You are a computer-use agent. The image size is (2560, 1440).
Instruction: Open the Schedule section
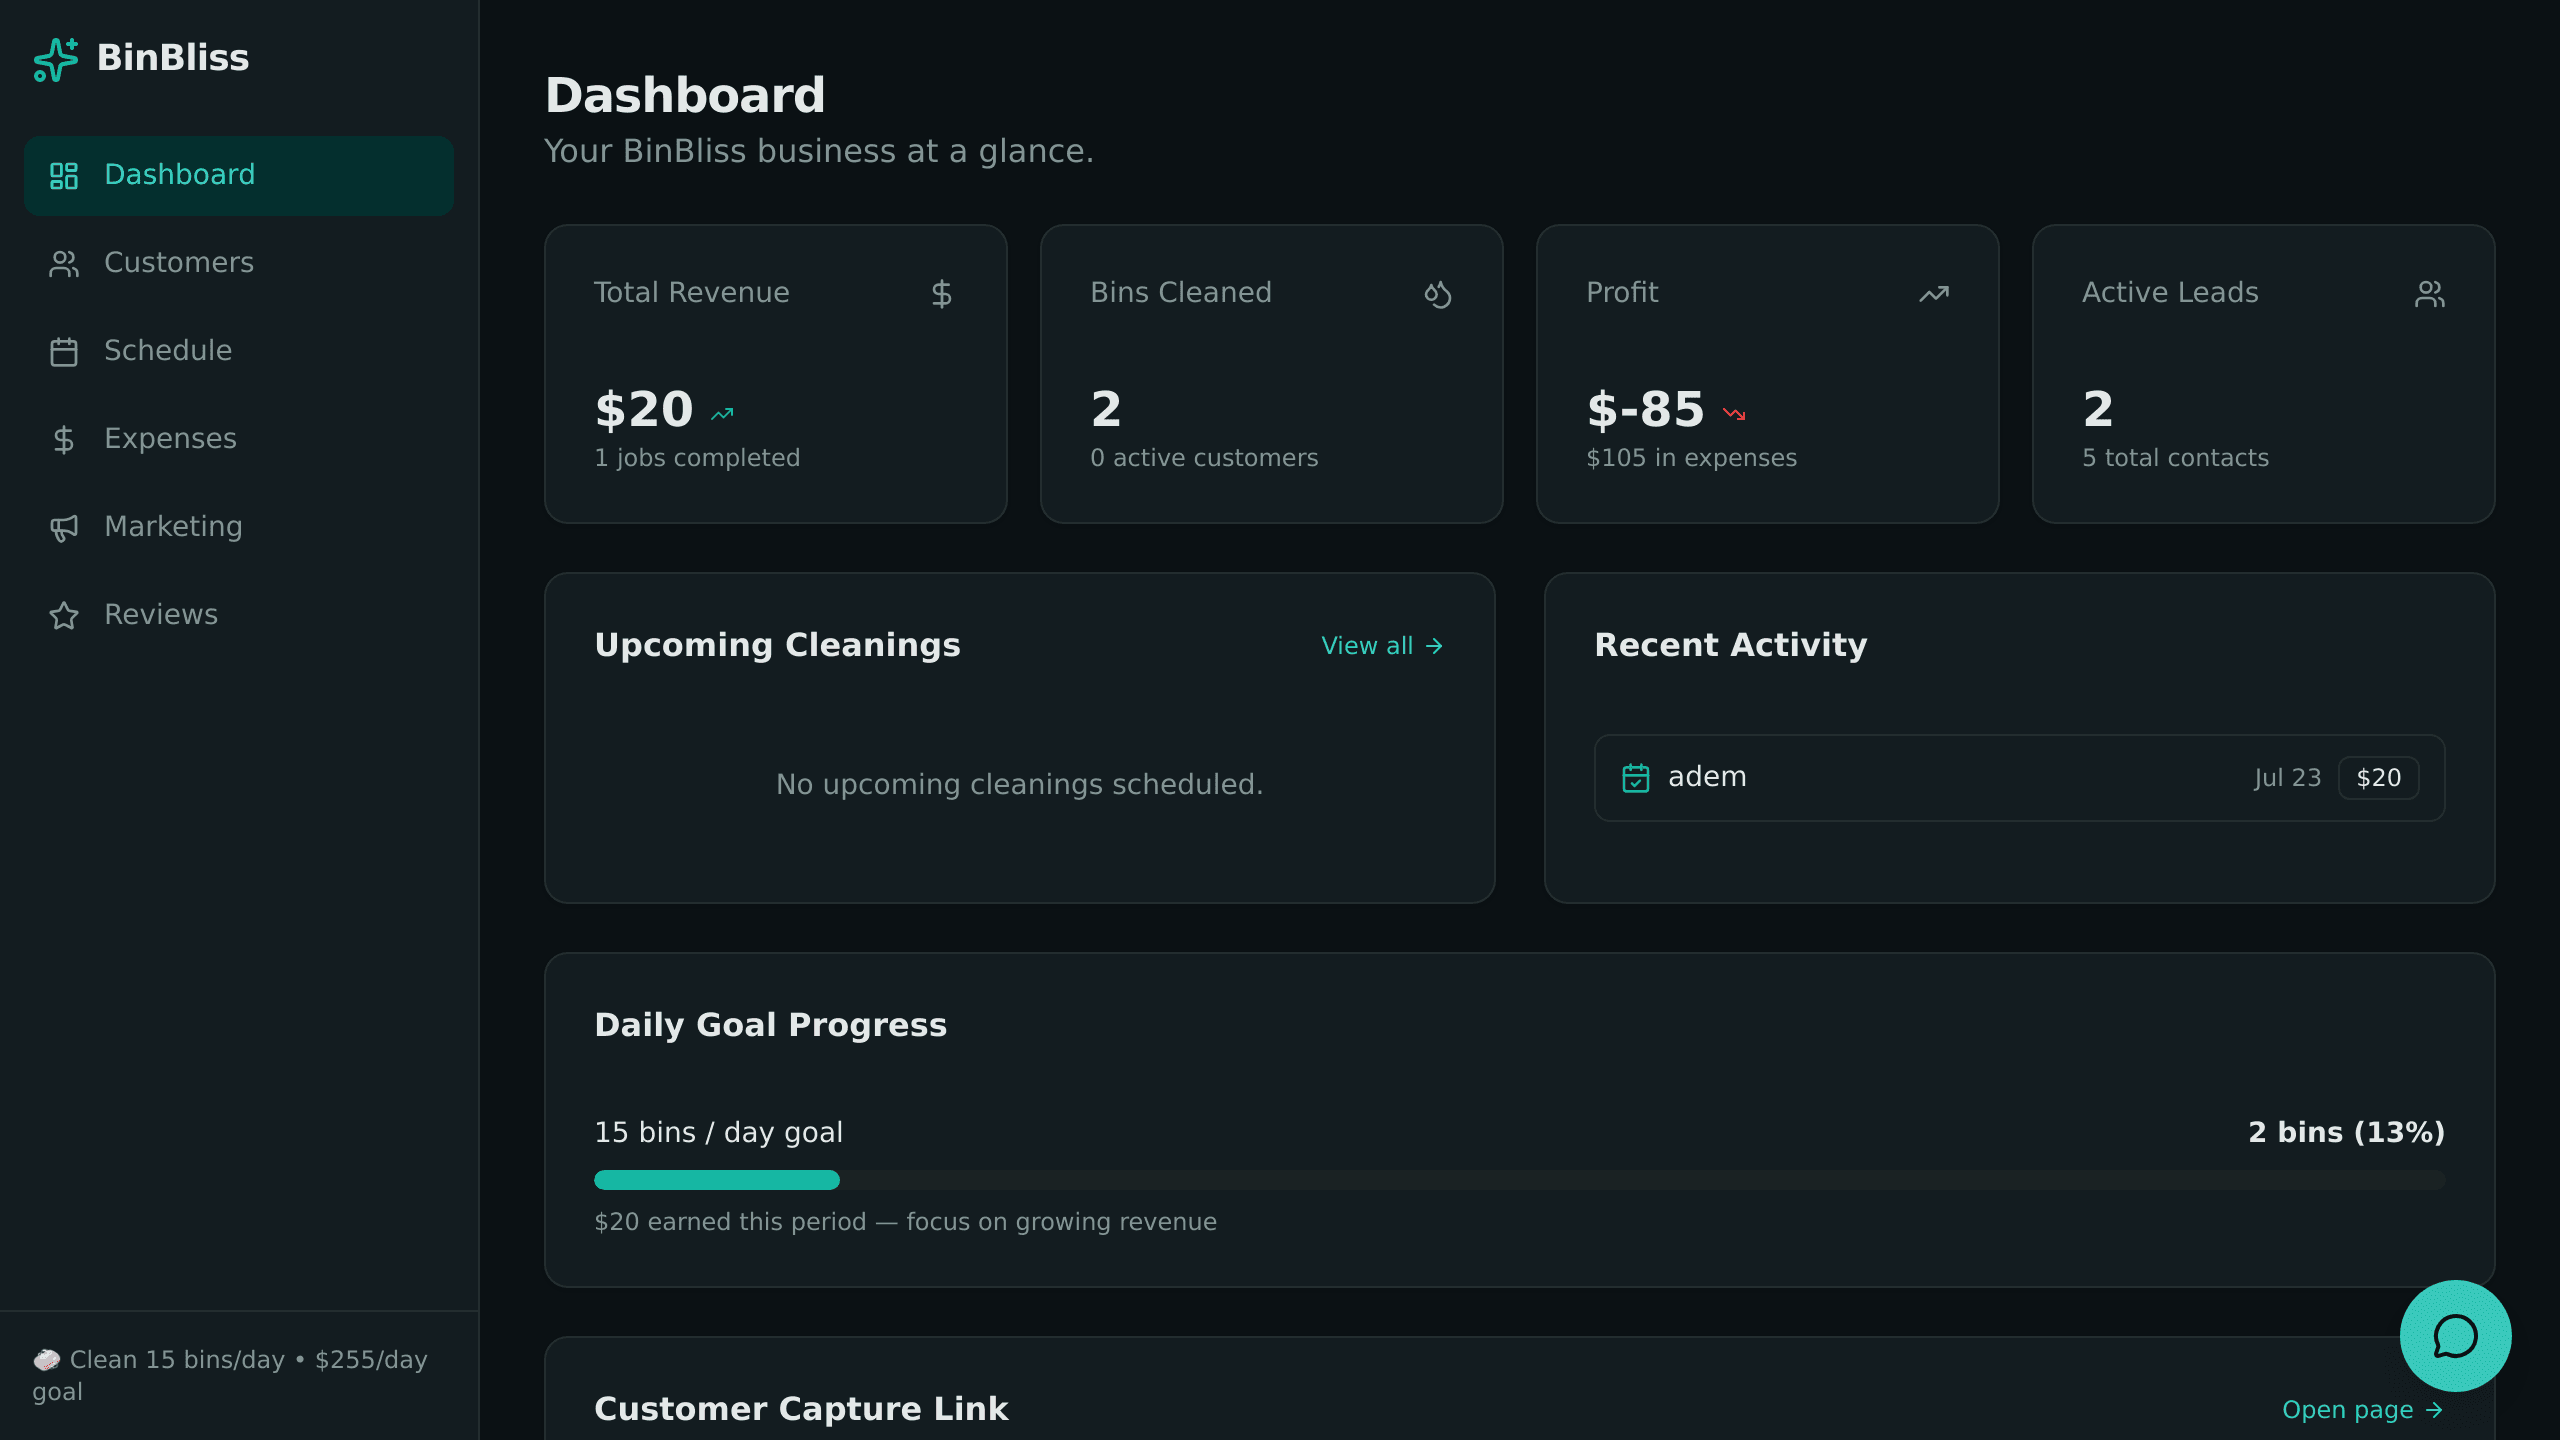[239, 352]
